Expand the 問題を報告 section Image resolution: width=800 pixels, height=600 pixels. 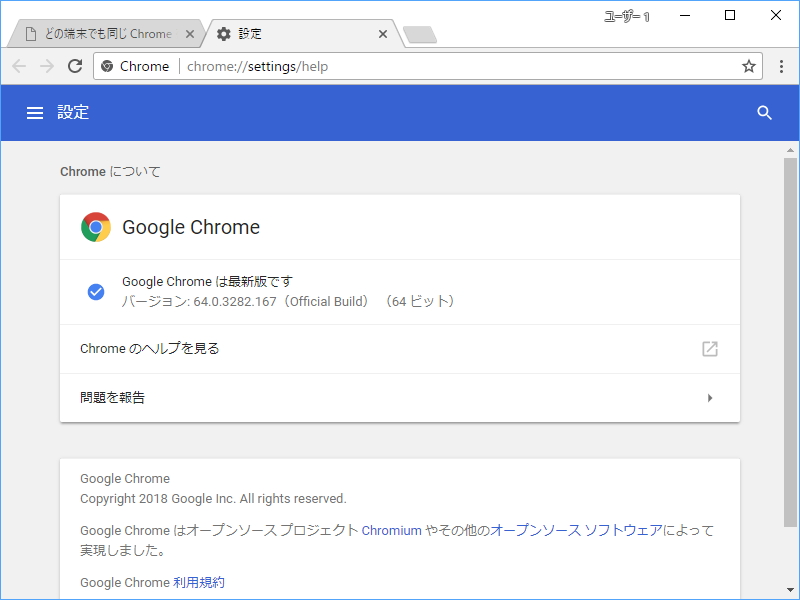coord(710,397)
